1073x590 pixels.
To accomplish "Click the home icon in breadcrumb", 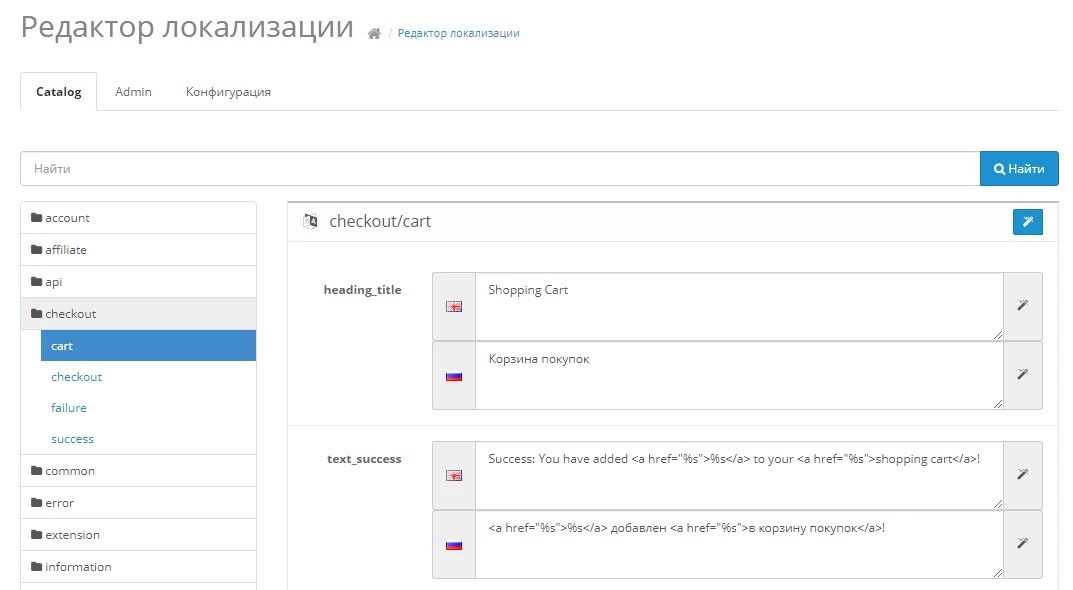I will [374, 34].
